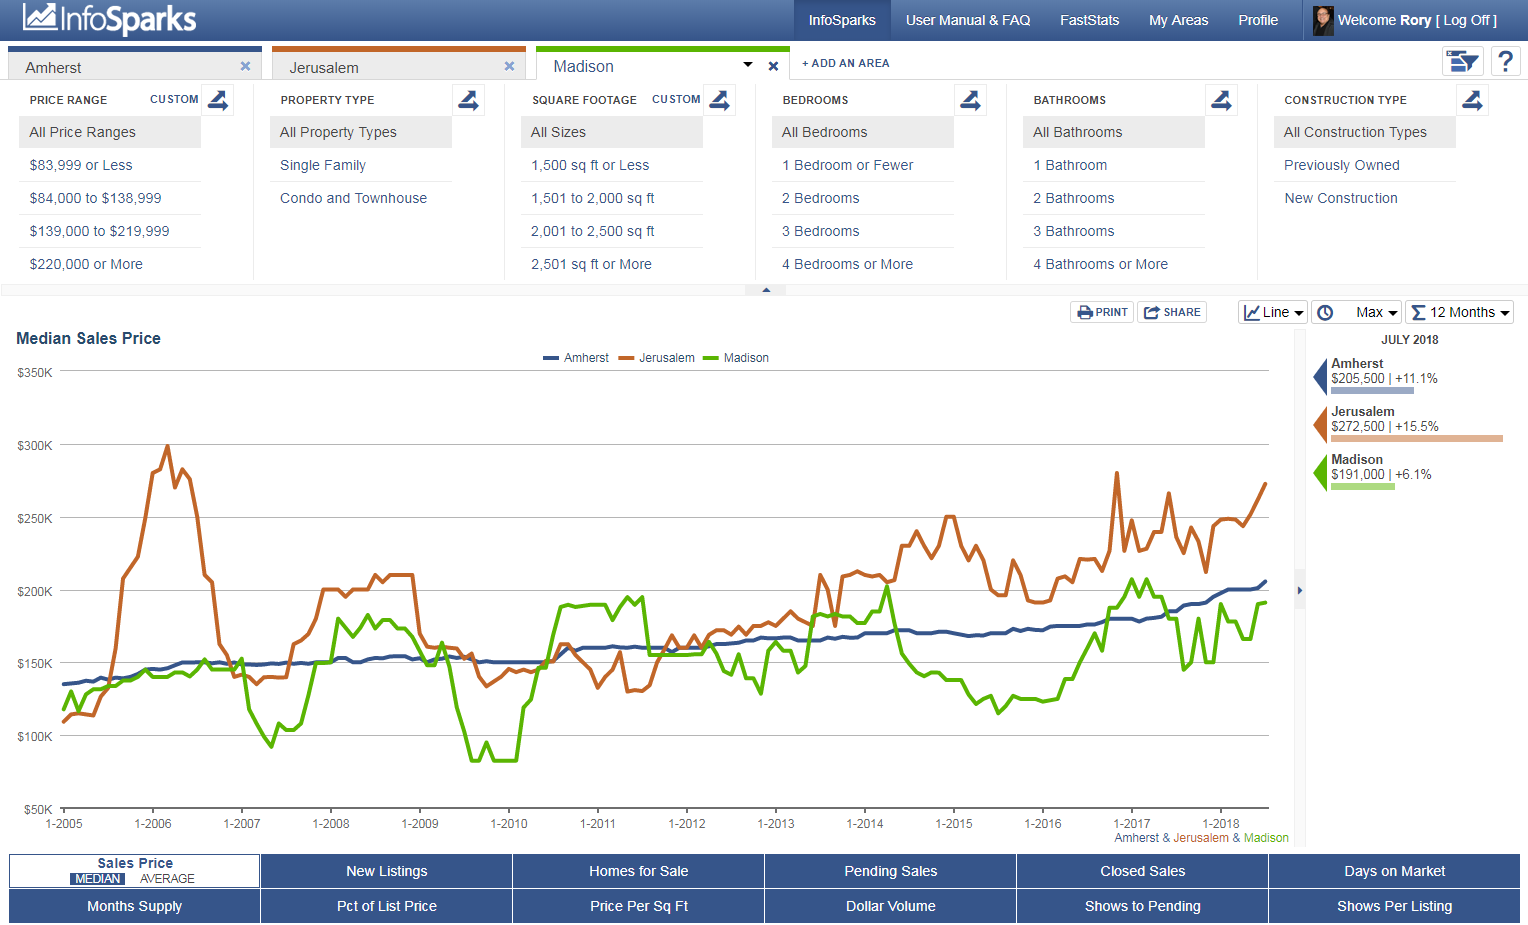This screenshot has width=1528, height=925.
Task: Click the InfoSparks logo
Action: pyautogui.click(x=110, y=19)
